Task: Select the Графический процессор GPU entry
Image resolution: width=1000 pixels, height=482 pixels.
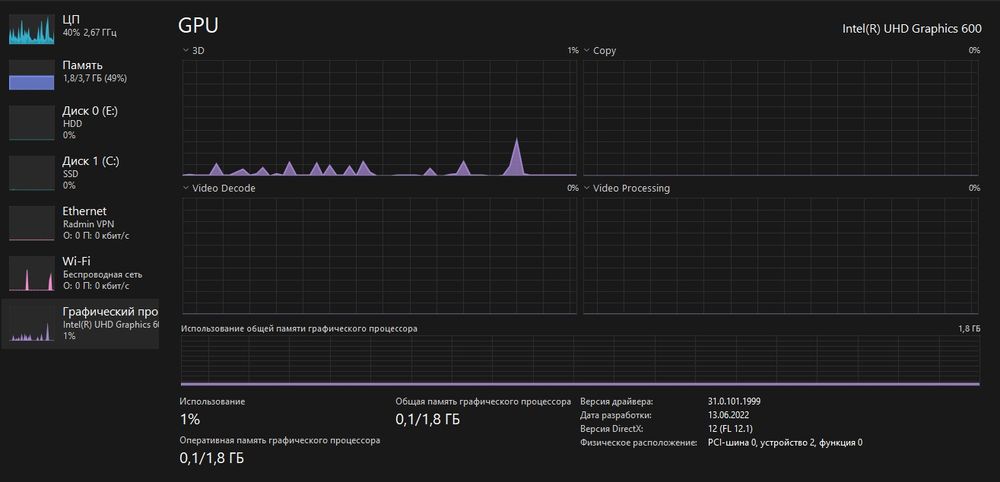Action: coord(80,323)
